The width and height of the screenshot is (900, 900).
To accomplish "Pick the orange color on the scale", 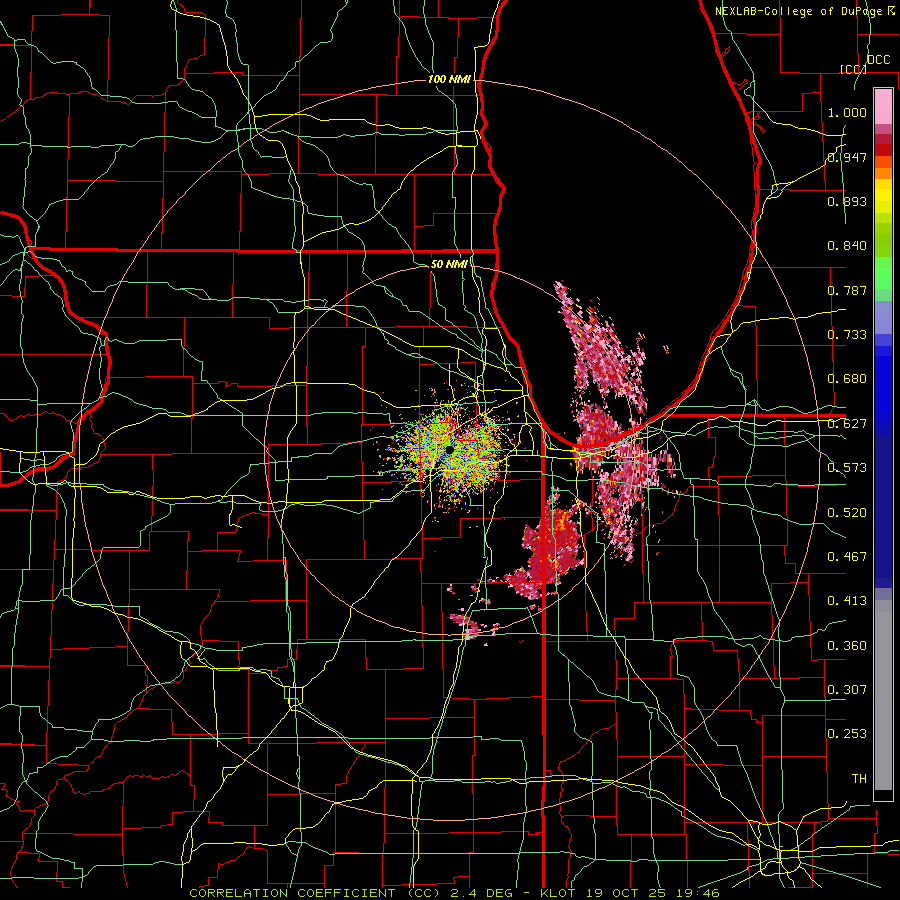I will [x=883, y=173].
